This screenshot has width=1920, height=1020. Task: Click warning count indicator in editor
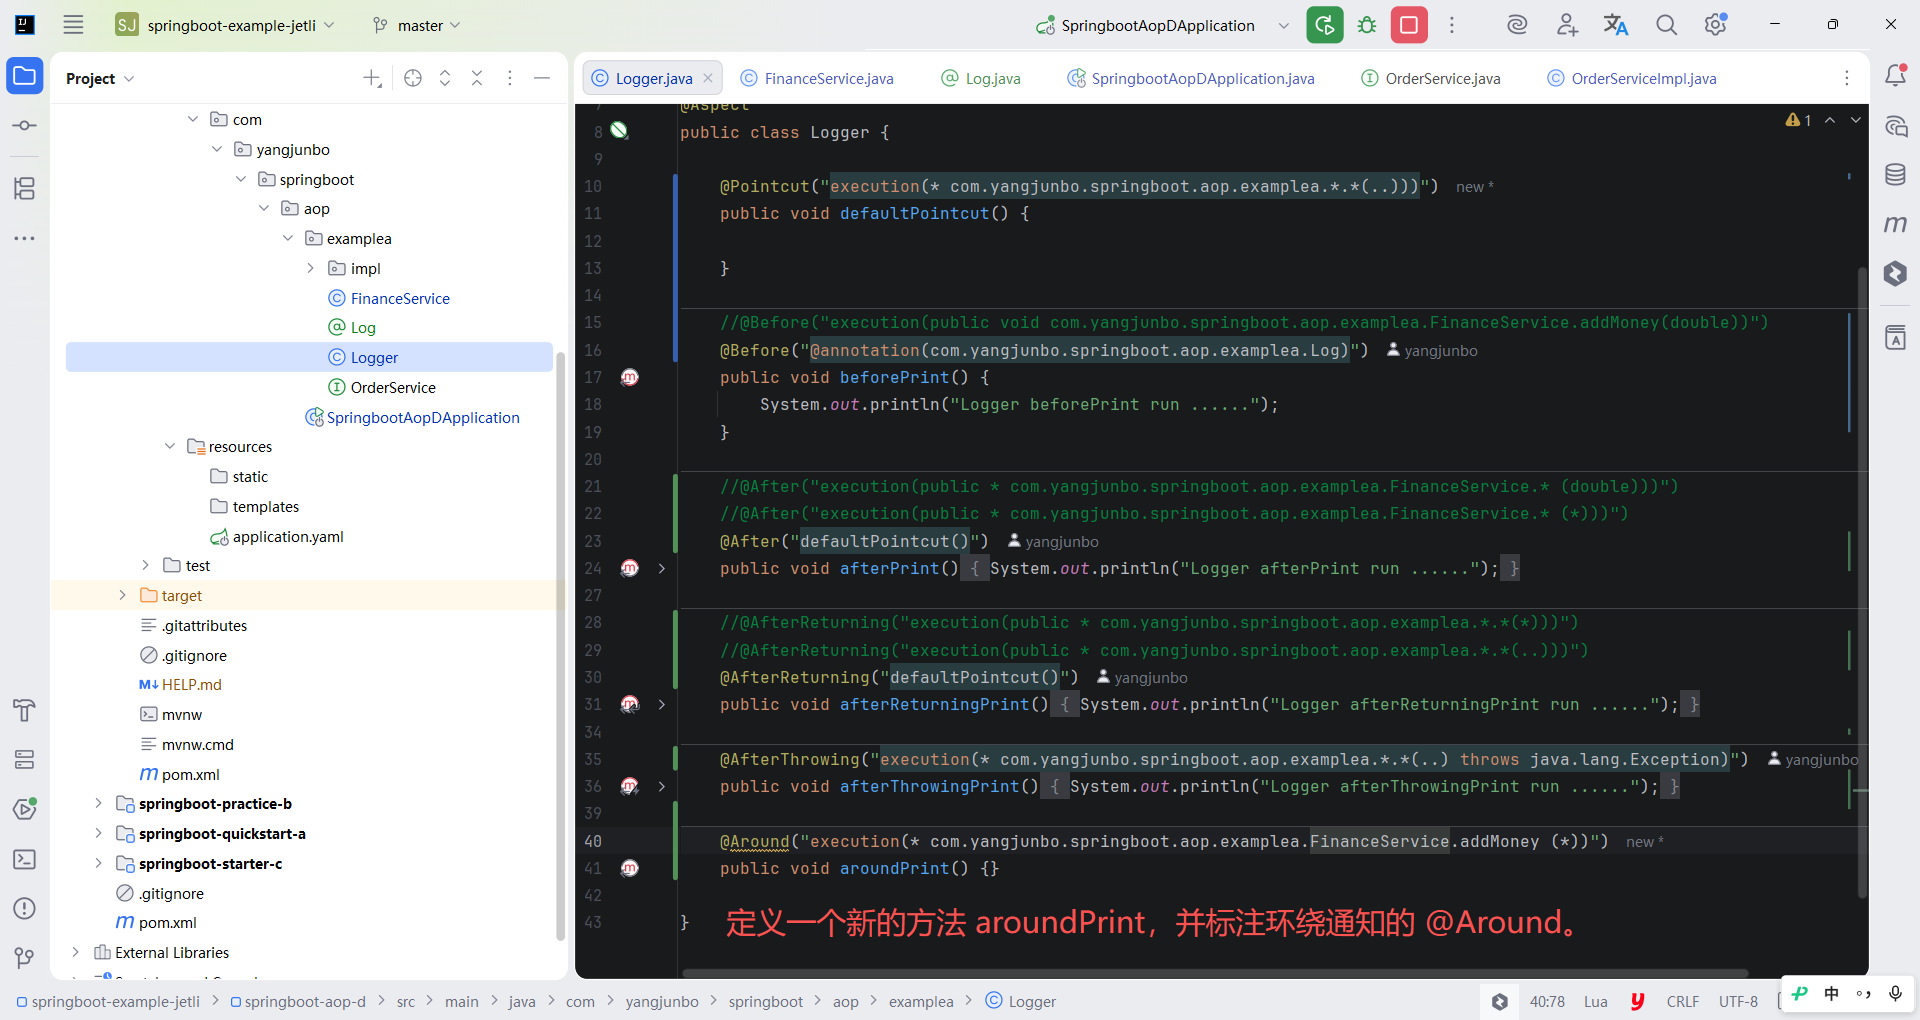click(x=1798, y=120)
